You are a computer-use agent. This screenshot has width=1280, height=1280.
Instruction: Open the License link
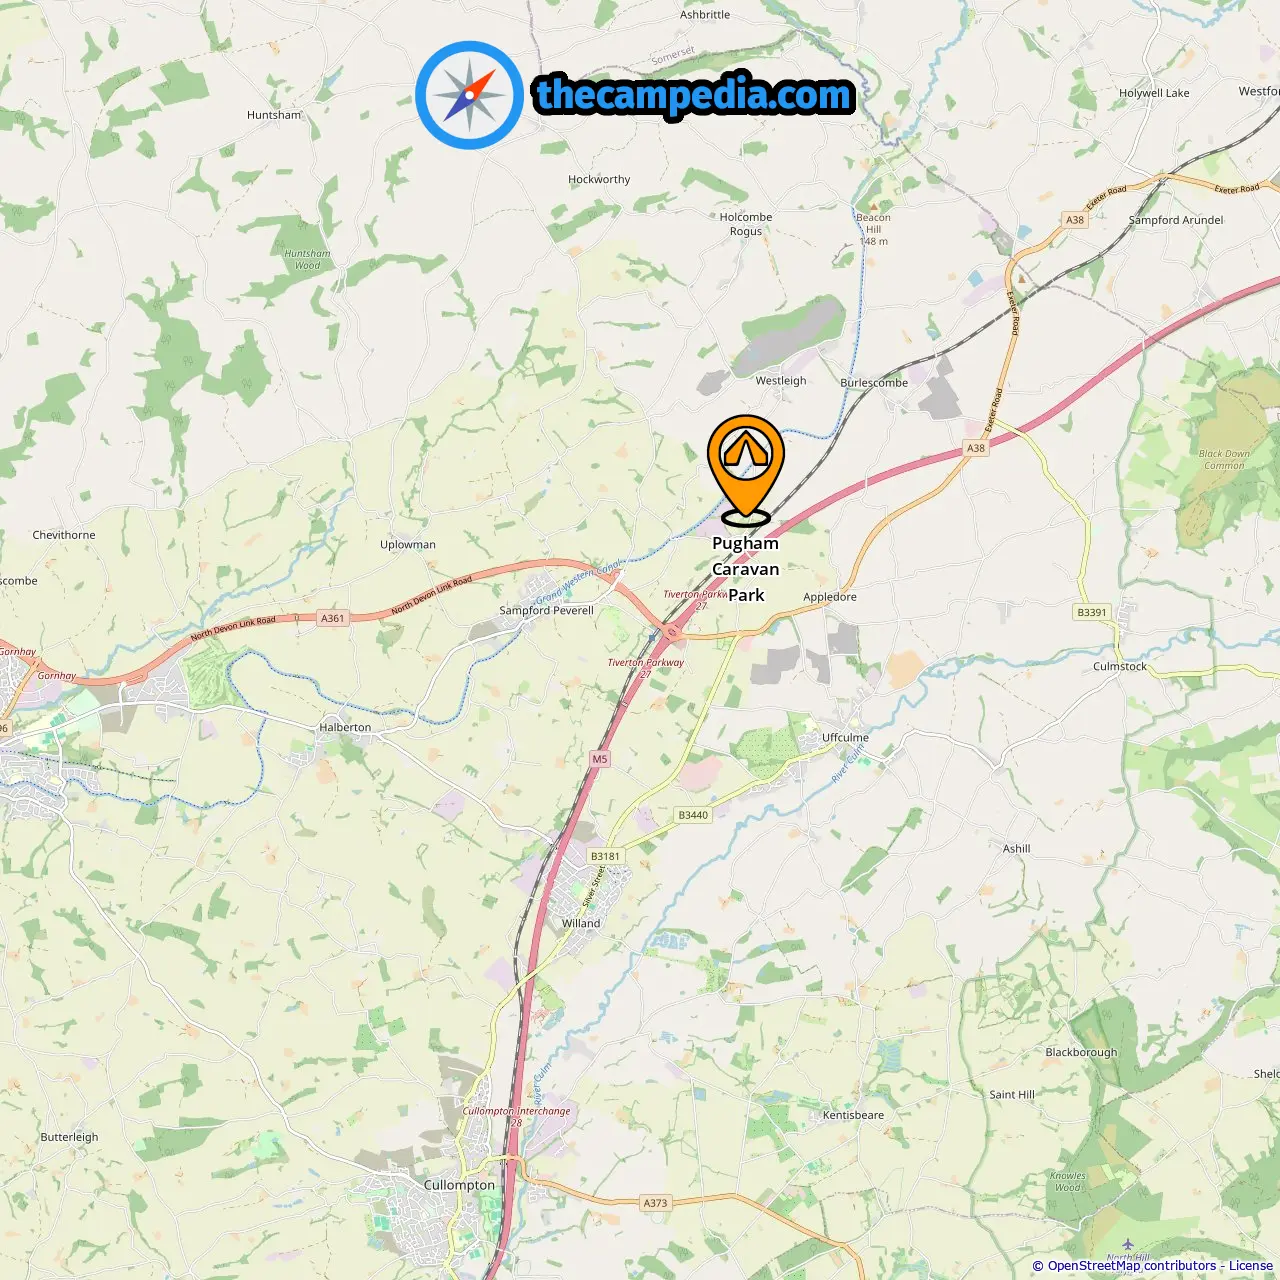click(1251, 1266)
